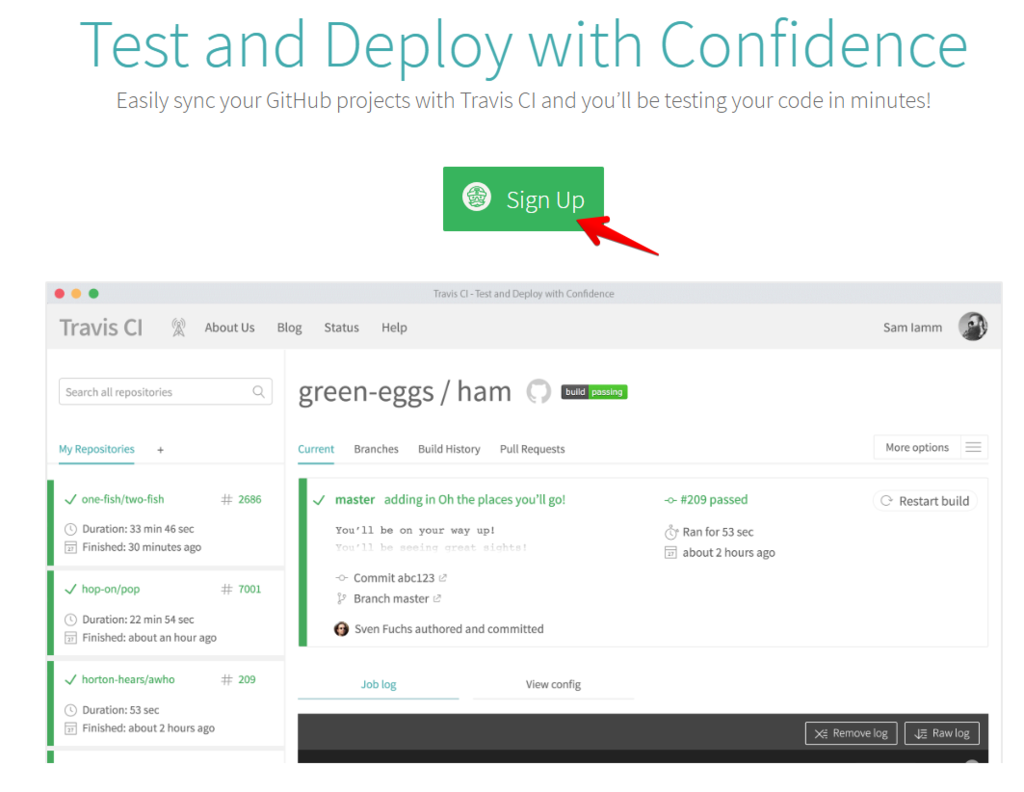The width and height of the screenshot is (1024, 792).
Task: Click the green Sign Up button
Action: (523, 198)
